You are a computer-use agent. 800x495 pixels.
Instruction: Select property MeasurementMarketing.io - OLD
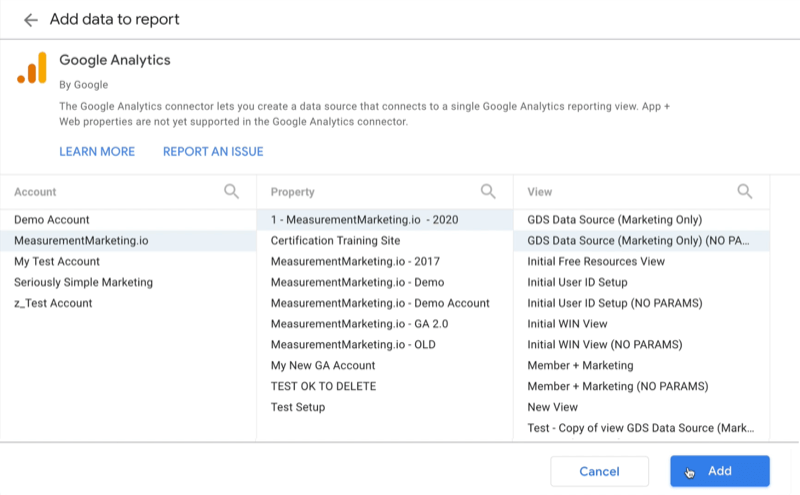coord(385,344)
